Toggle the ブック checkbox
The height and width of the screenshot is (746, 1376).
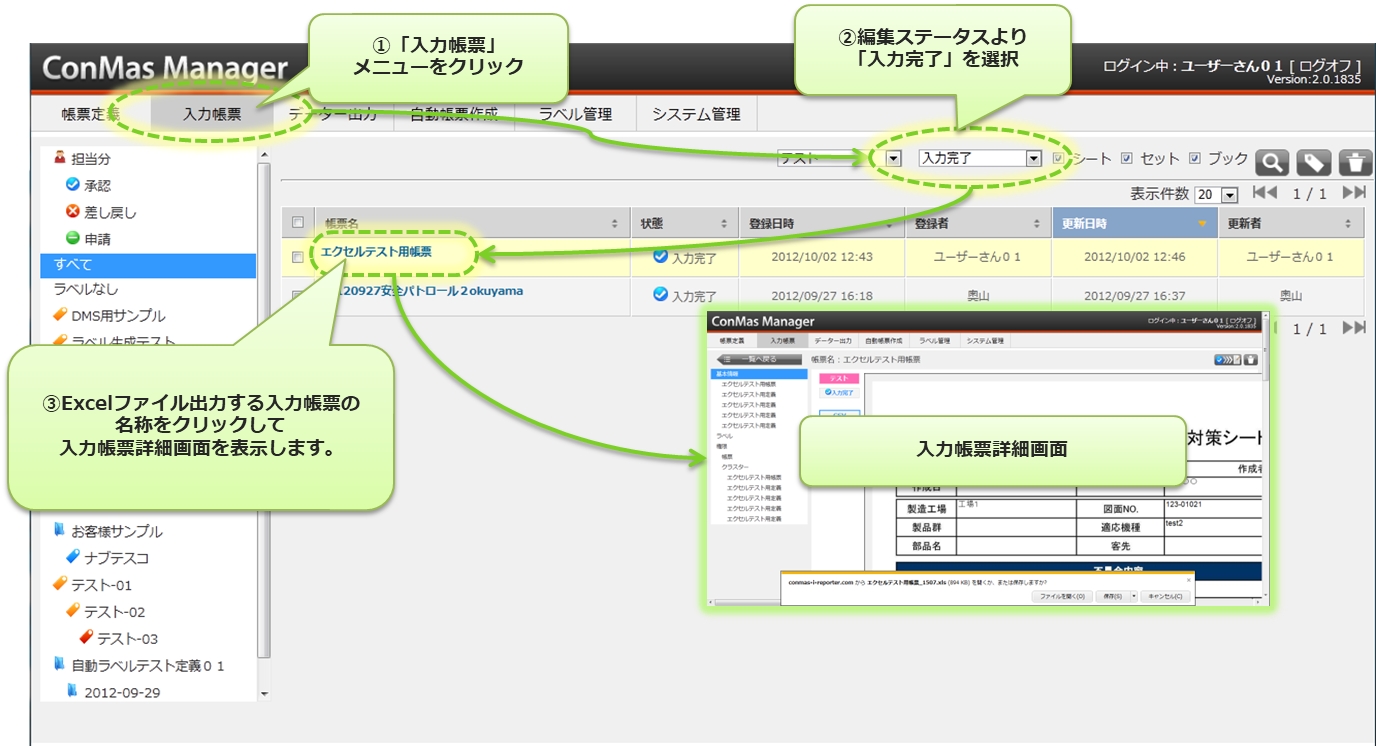(1195, 158)
